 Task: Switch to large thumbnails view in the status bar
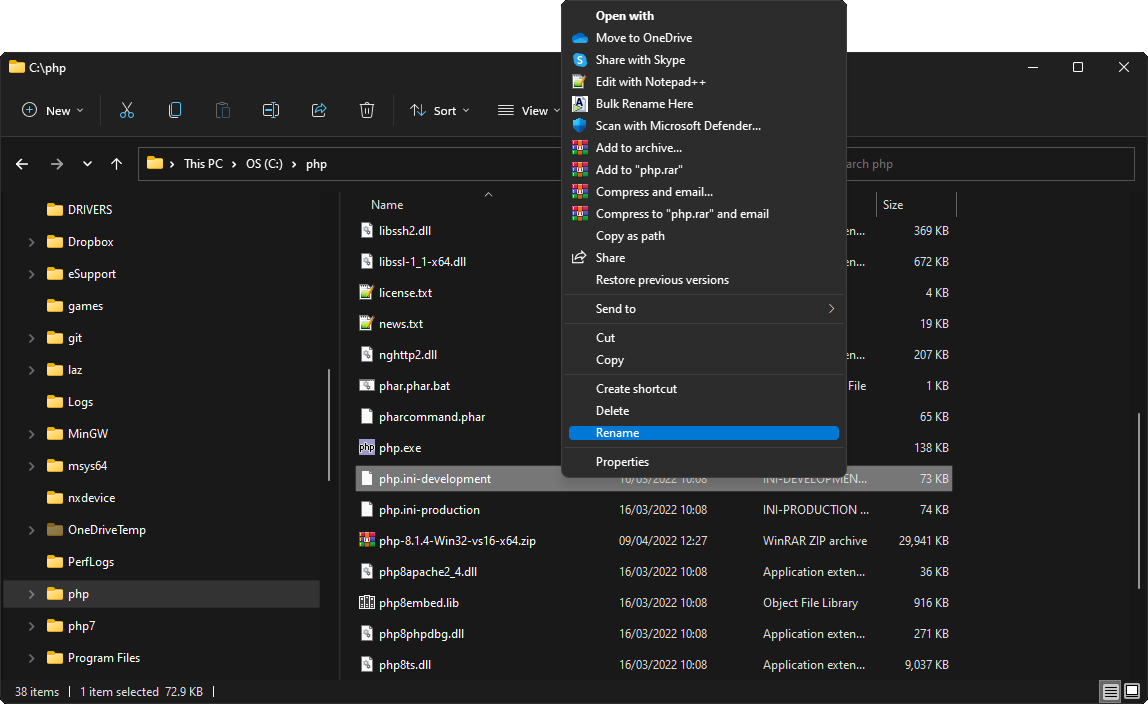[x=1132, y=692]
